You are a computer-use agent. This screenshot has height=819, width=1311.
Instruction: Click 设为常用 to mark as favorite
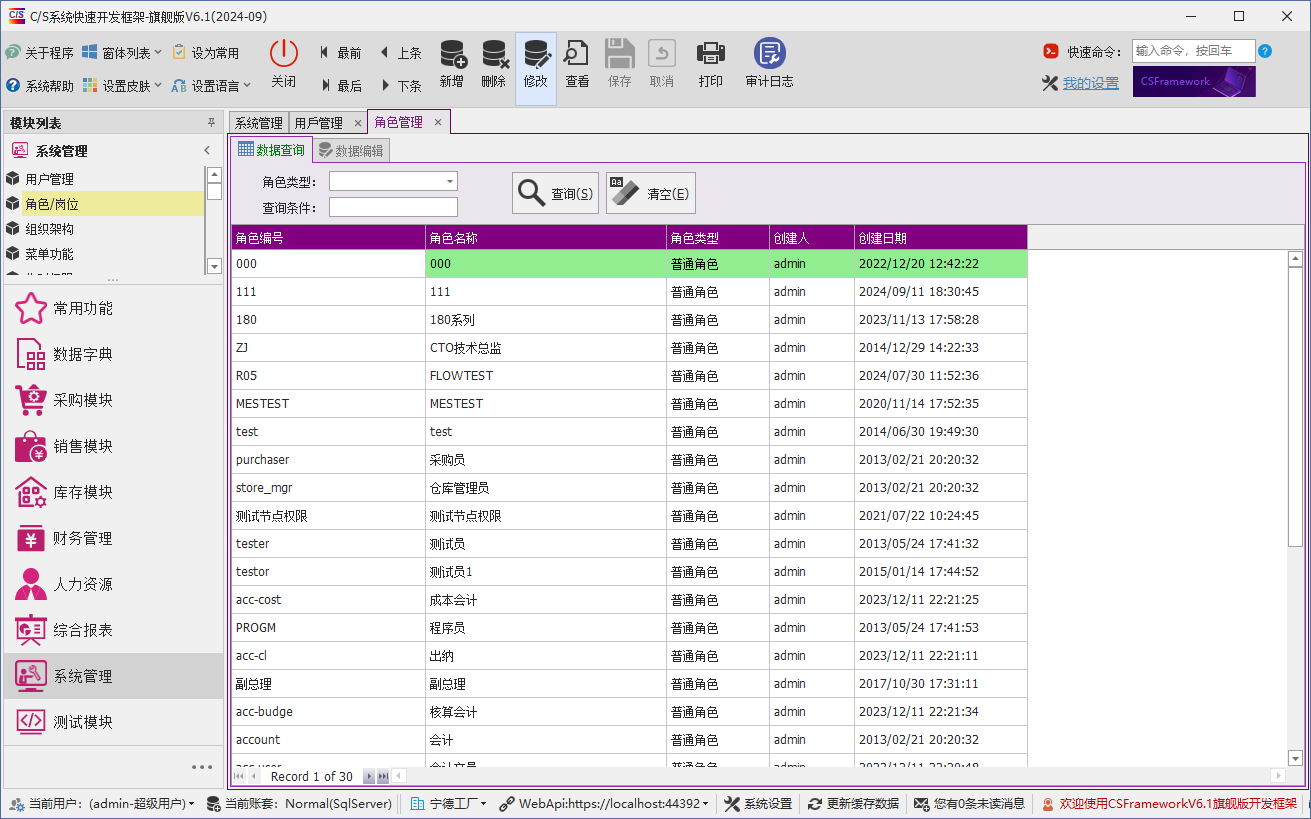[206, 53]
